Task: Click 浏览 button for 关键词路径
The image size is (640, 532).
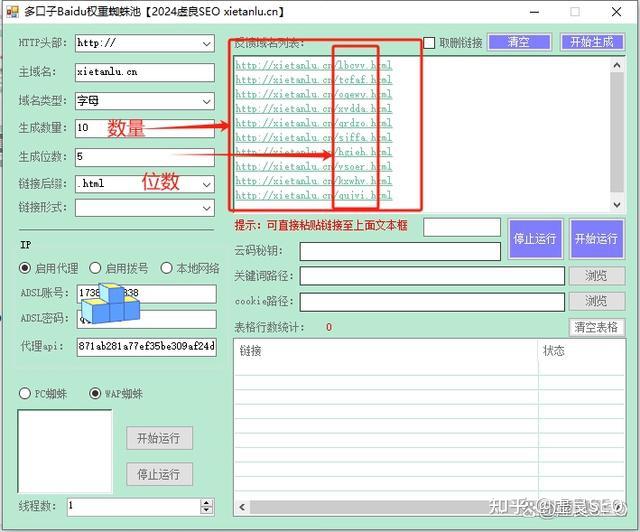Action: point(597,276)
